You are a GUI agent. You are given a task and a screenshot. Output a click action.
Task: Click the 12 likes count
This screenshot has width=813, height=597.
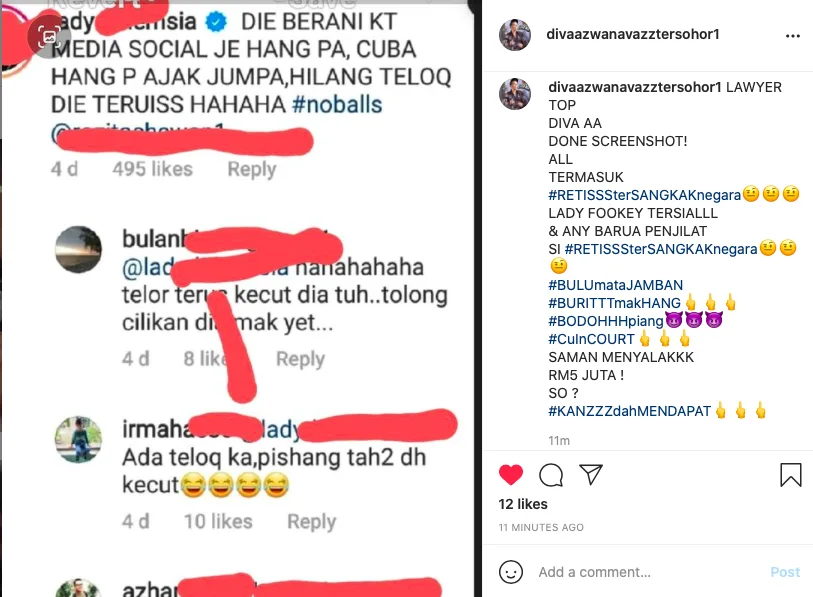523,504
